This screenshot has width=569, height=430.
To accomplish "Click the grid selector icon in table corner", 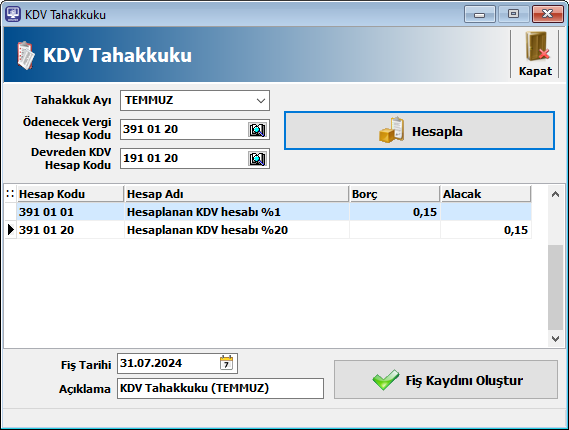I will (x=10, y=194).
